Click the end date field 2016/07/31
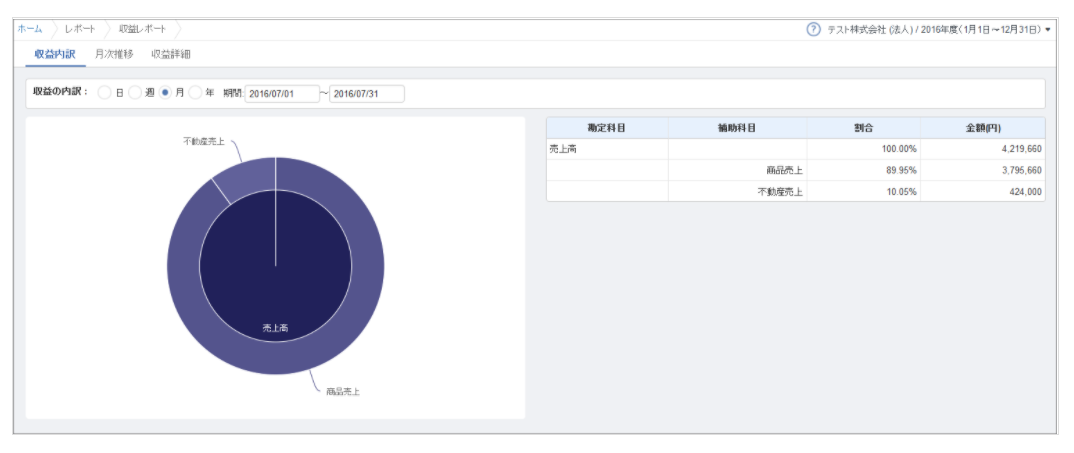The width and height of the screenshot is (1074, 453). pyautogui.click(x=366, y=94)
